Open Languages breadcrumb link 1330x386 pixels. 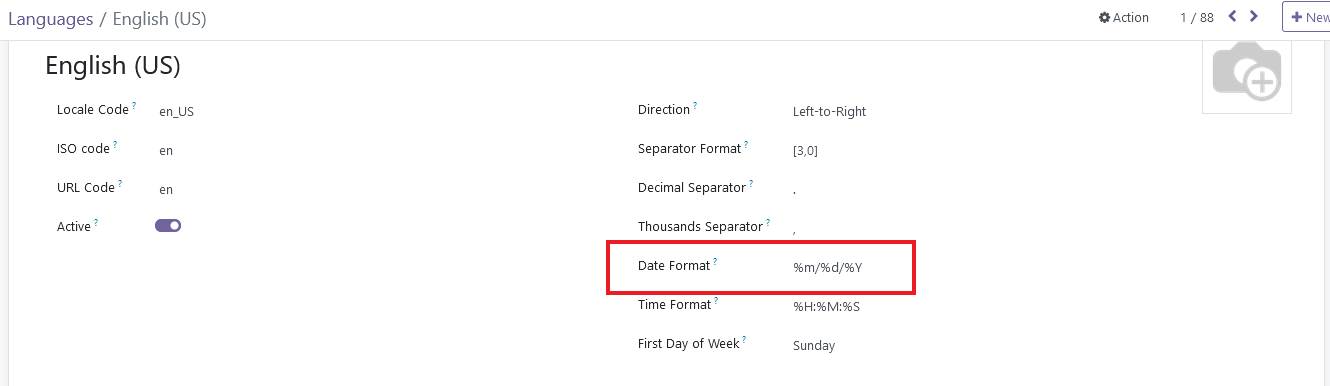(50, 19)
